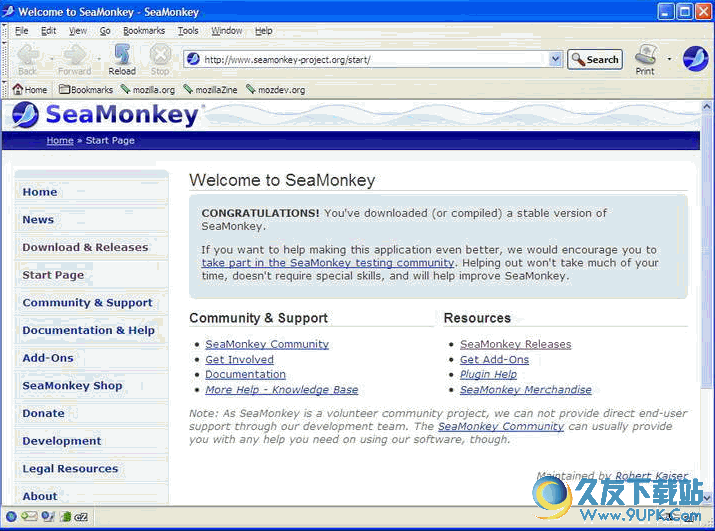Follow the Get Add-Ons link
The image size is (715, 531).
click(x=494, y=359)
